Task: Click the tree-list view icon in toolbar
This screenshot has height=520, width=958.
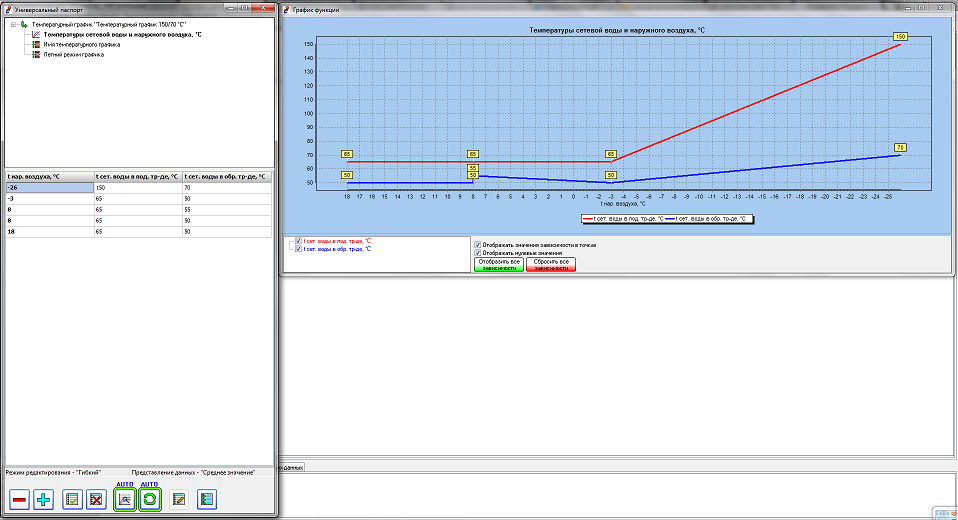Action: pos(207,500)
